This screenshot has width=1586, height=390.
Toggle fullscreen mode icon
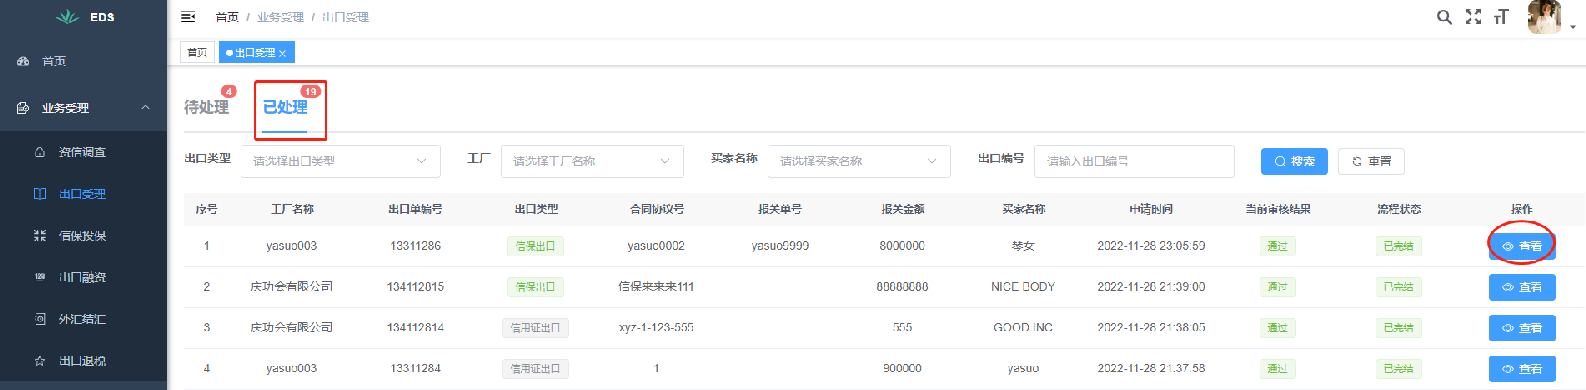(x=1473, y=17)
